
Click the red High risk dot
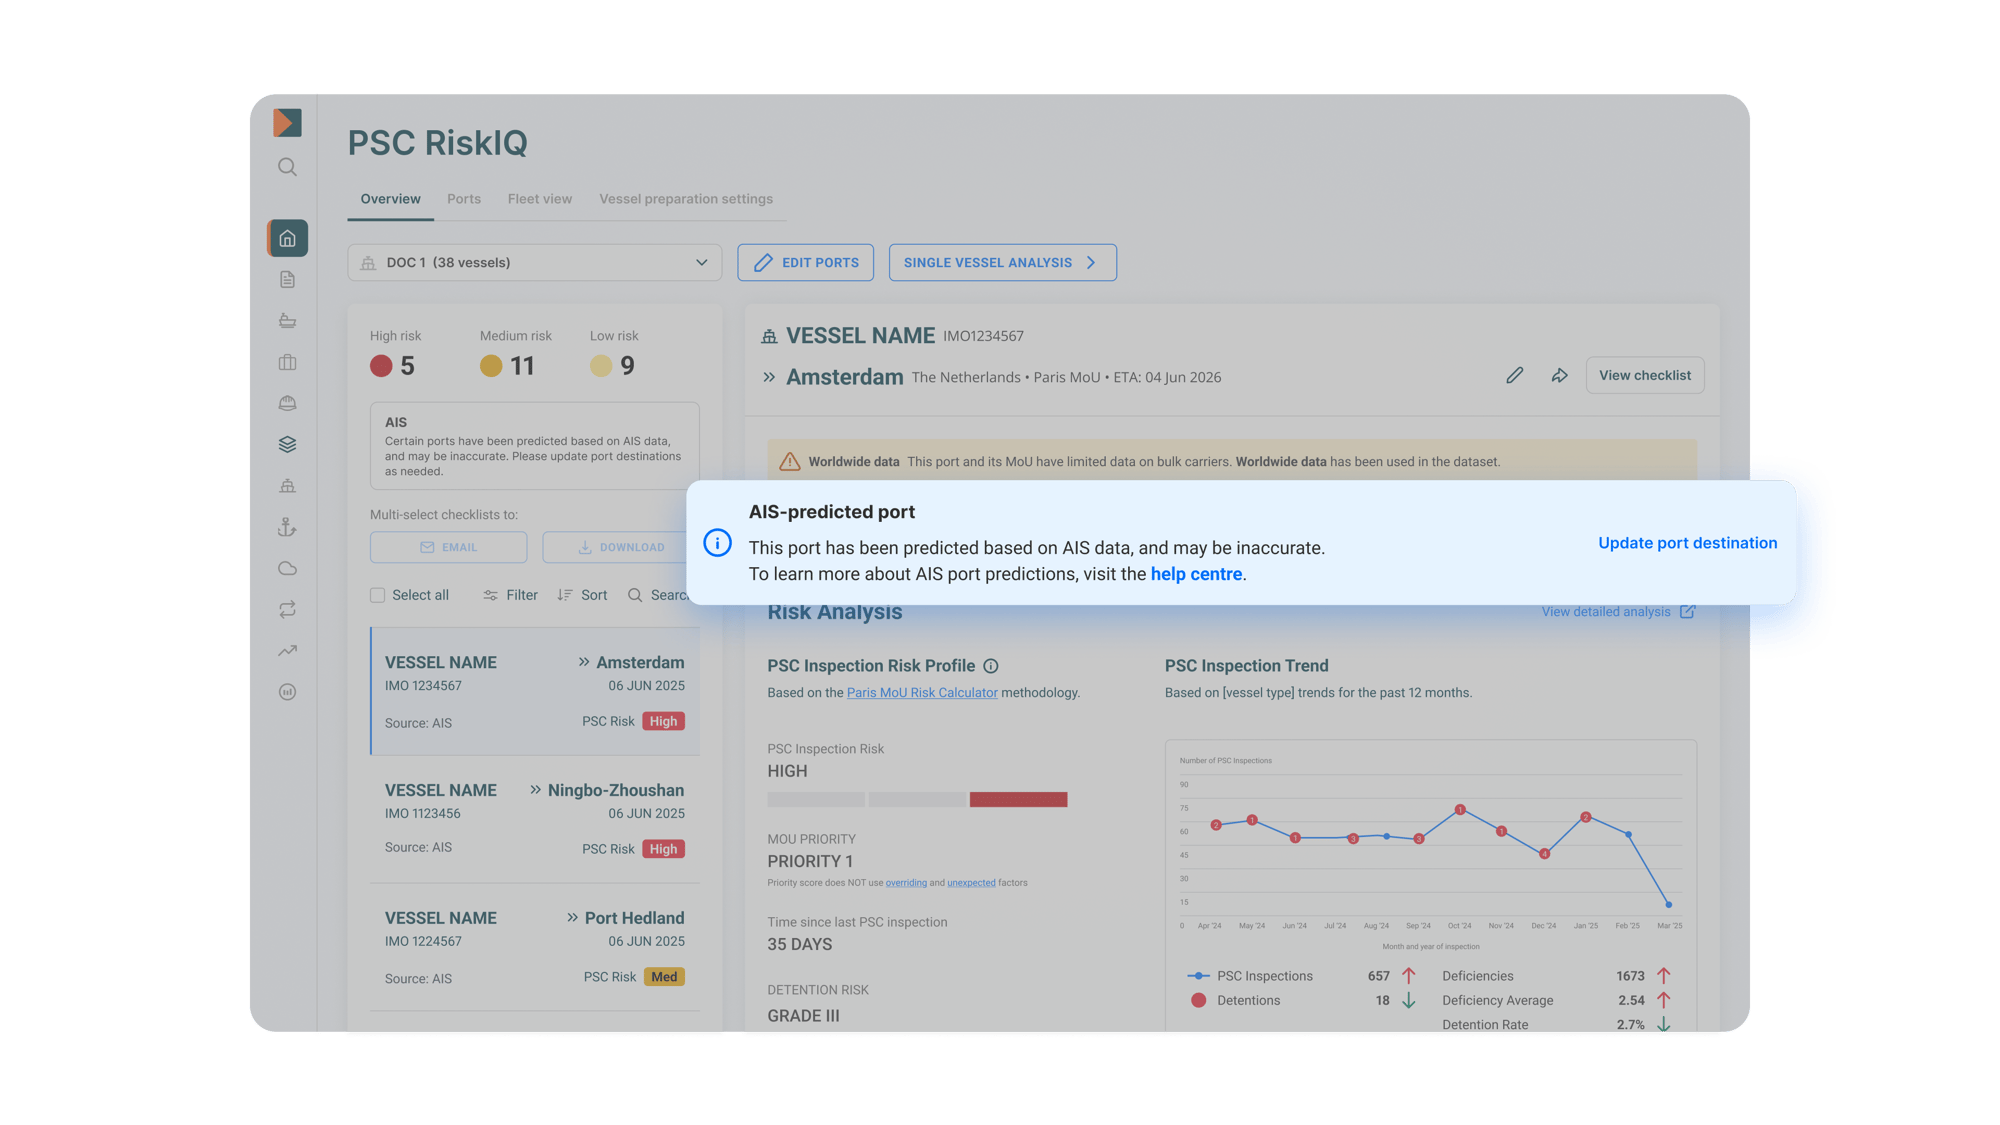[381, 366]
